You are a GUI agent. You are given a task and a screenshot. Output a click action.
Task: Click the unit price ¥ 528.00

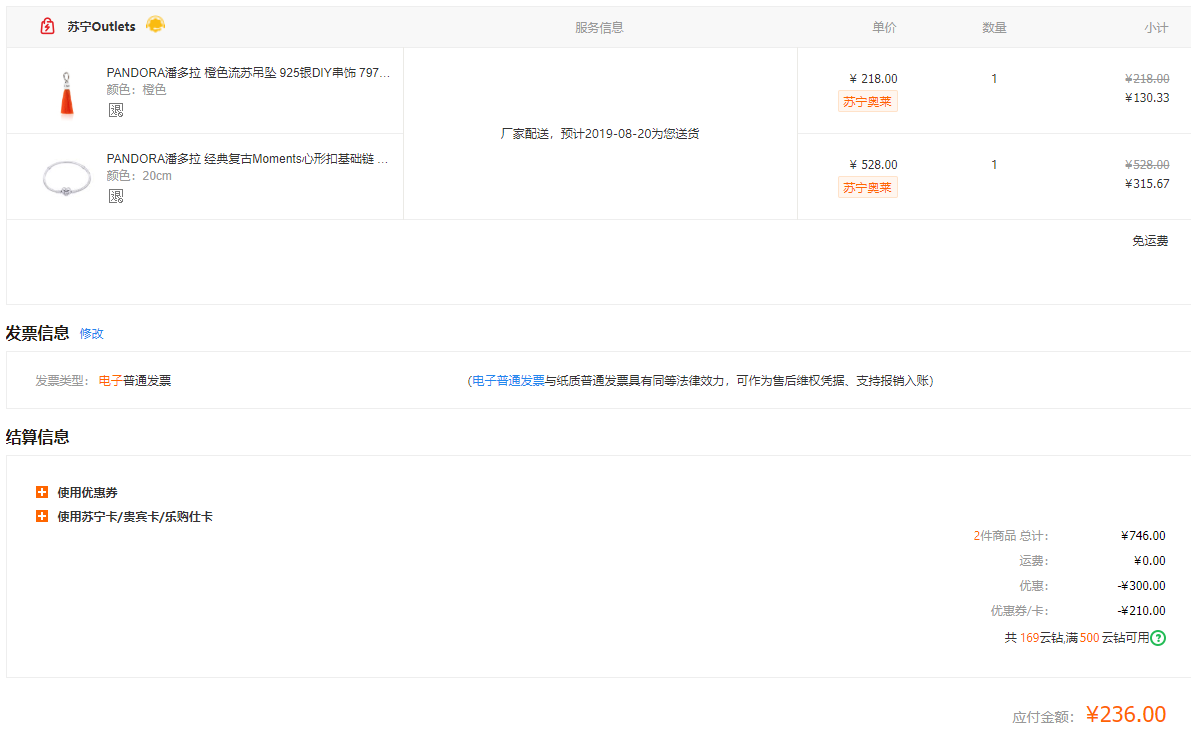874,165
